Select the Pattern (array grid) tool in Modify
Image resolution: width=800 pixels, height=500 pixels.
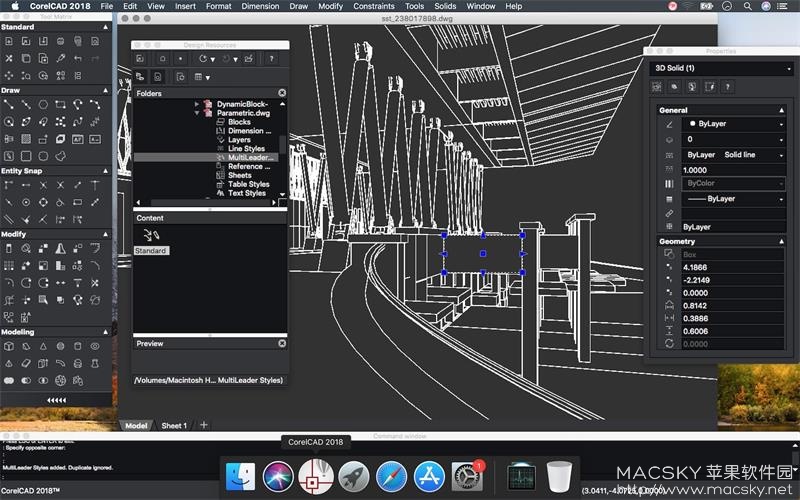(9, 266)
